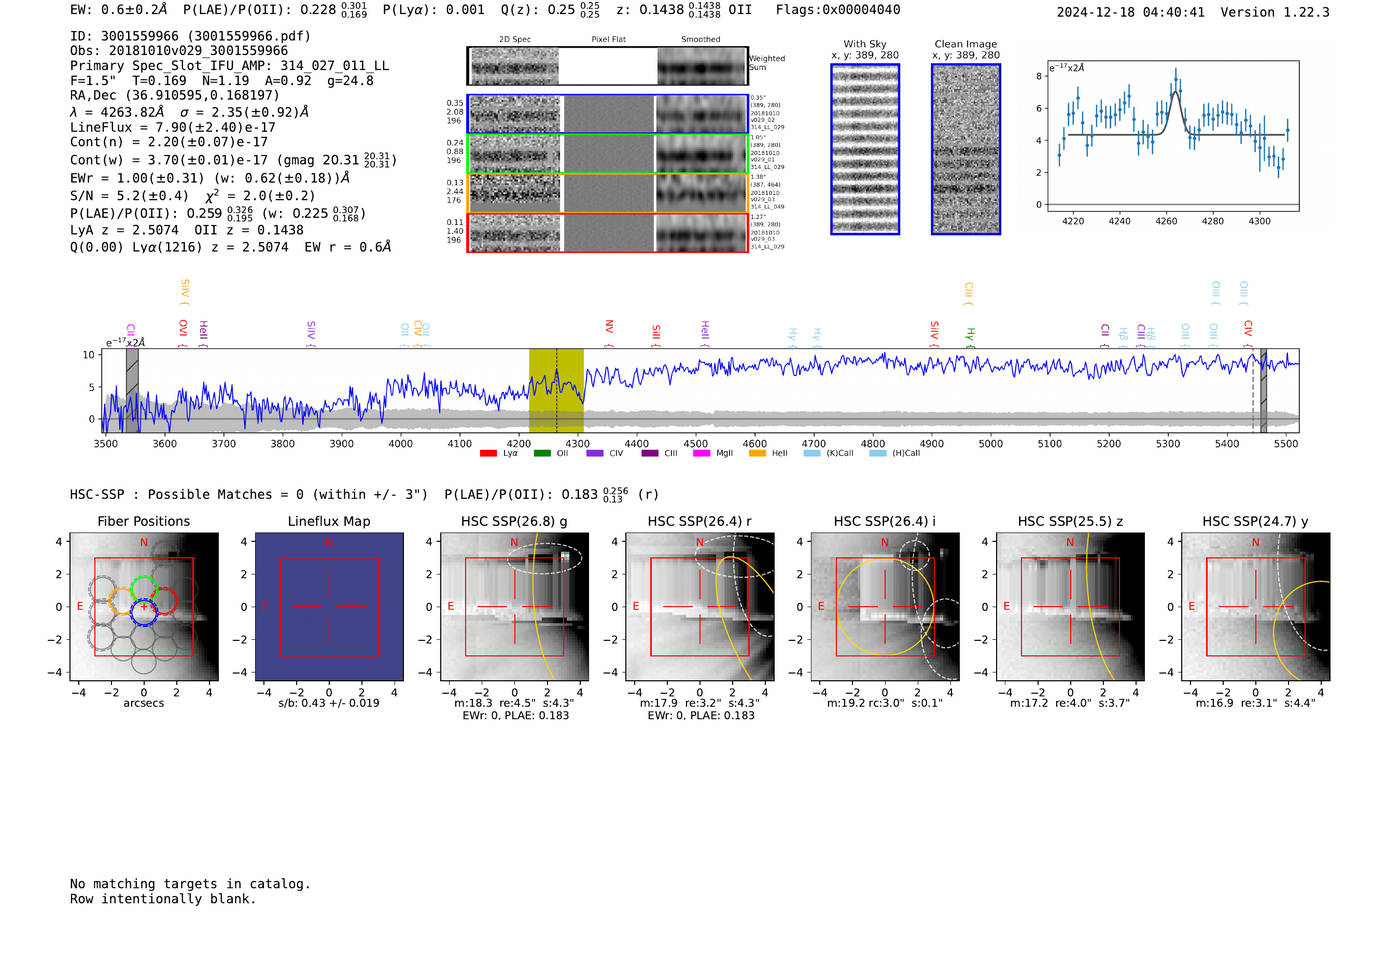The height and width of the screenshot is (953, 1400).
Task: Open the HSC SSP(24.7) y cutout
Action: click(x=1256, y=607)
